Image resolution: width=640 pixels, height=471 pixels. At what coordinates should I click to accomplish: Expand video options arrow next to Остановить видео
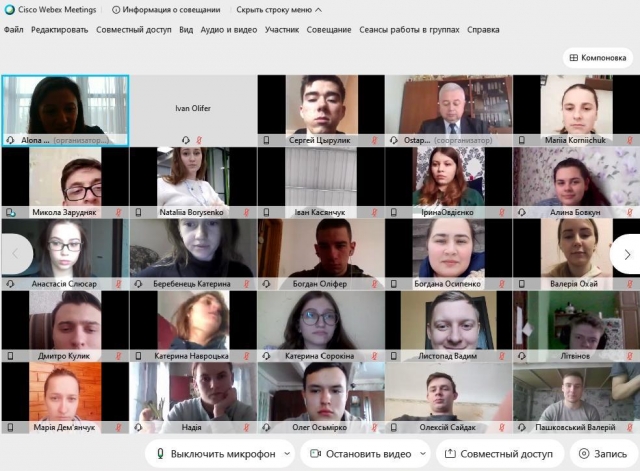click(423, 453)
